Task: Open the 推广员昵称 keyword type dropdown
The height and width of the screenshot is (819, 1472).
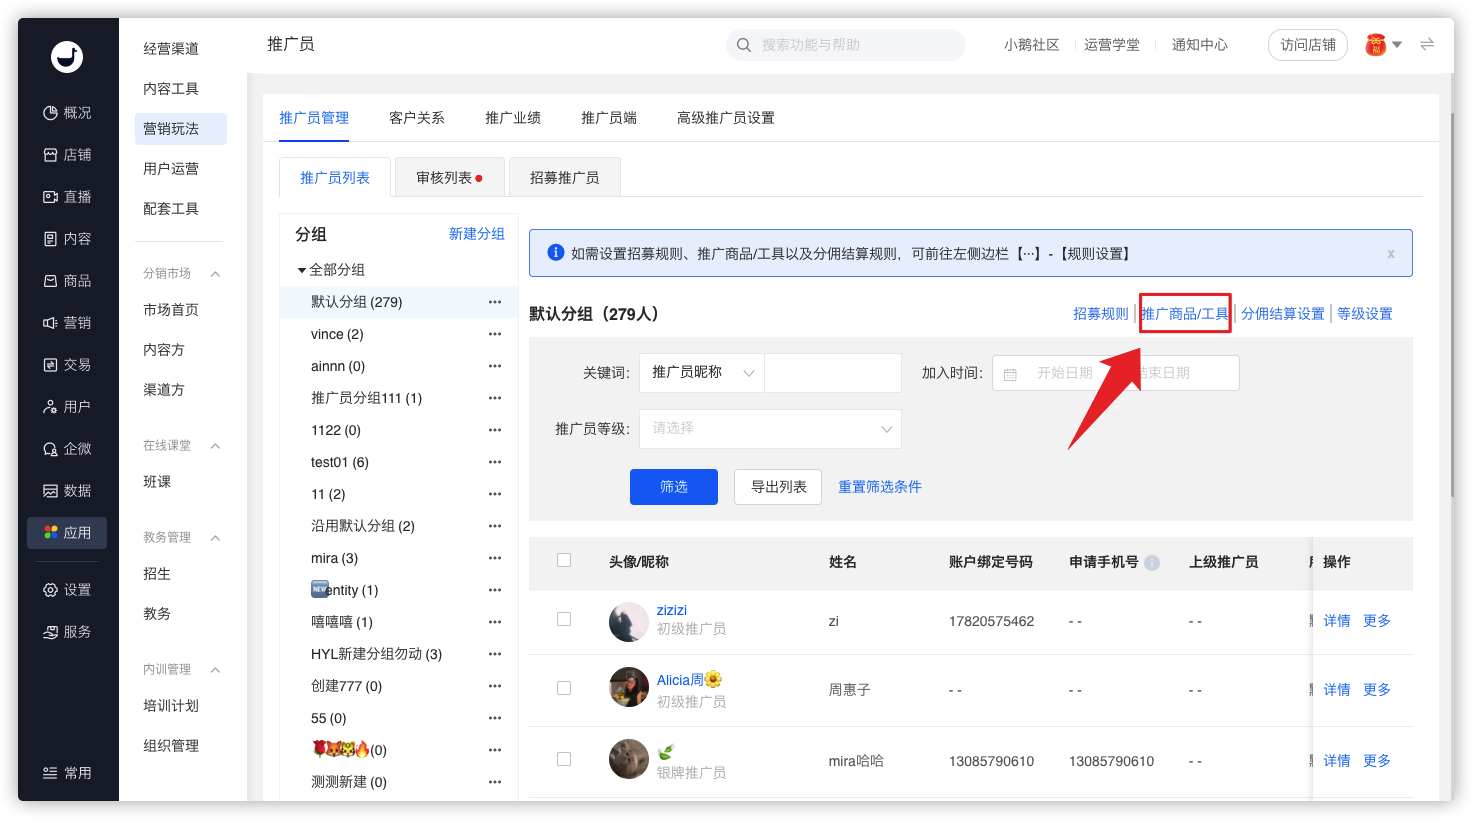Action: [x=702, y=373]
